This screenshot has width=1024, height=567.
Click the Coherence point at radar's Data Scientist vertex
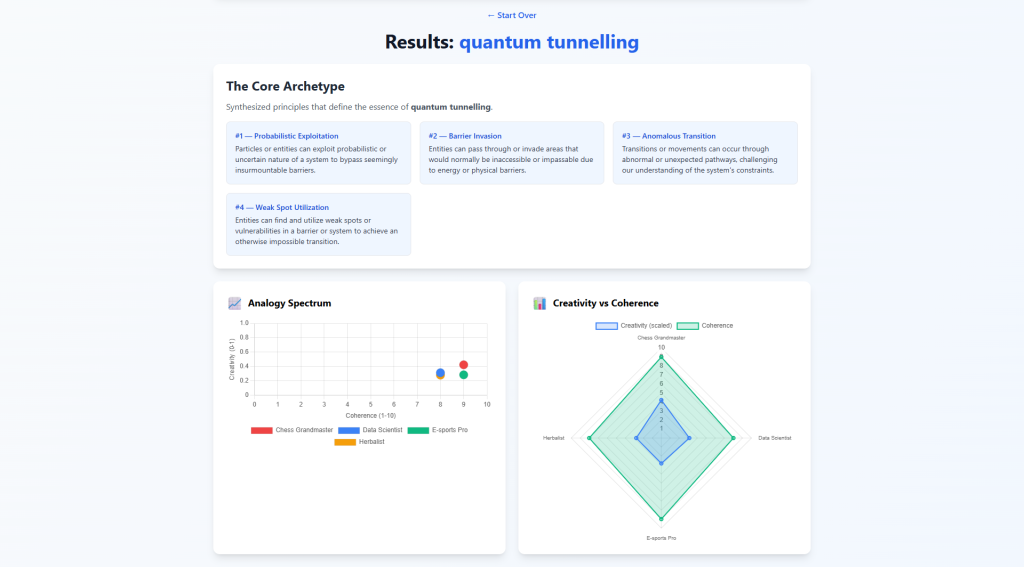point(734,438)
